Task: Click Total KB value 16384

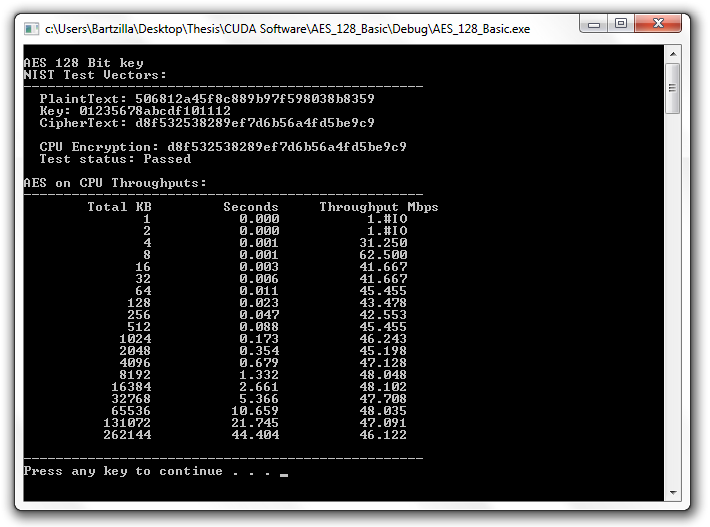Action: (x=131, y=387)
